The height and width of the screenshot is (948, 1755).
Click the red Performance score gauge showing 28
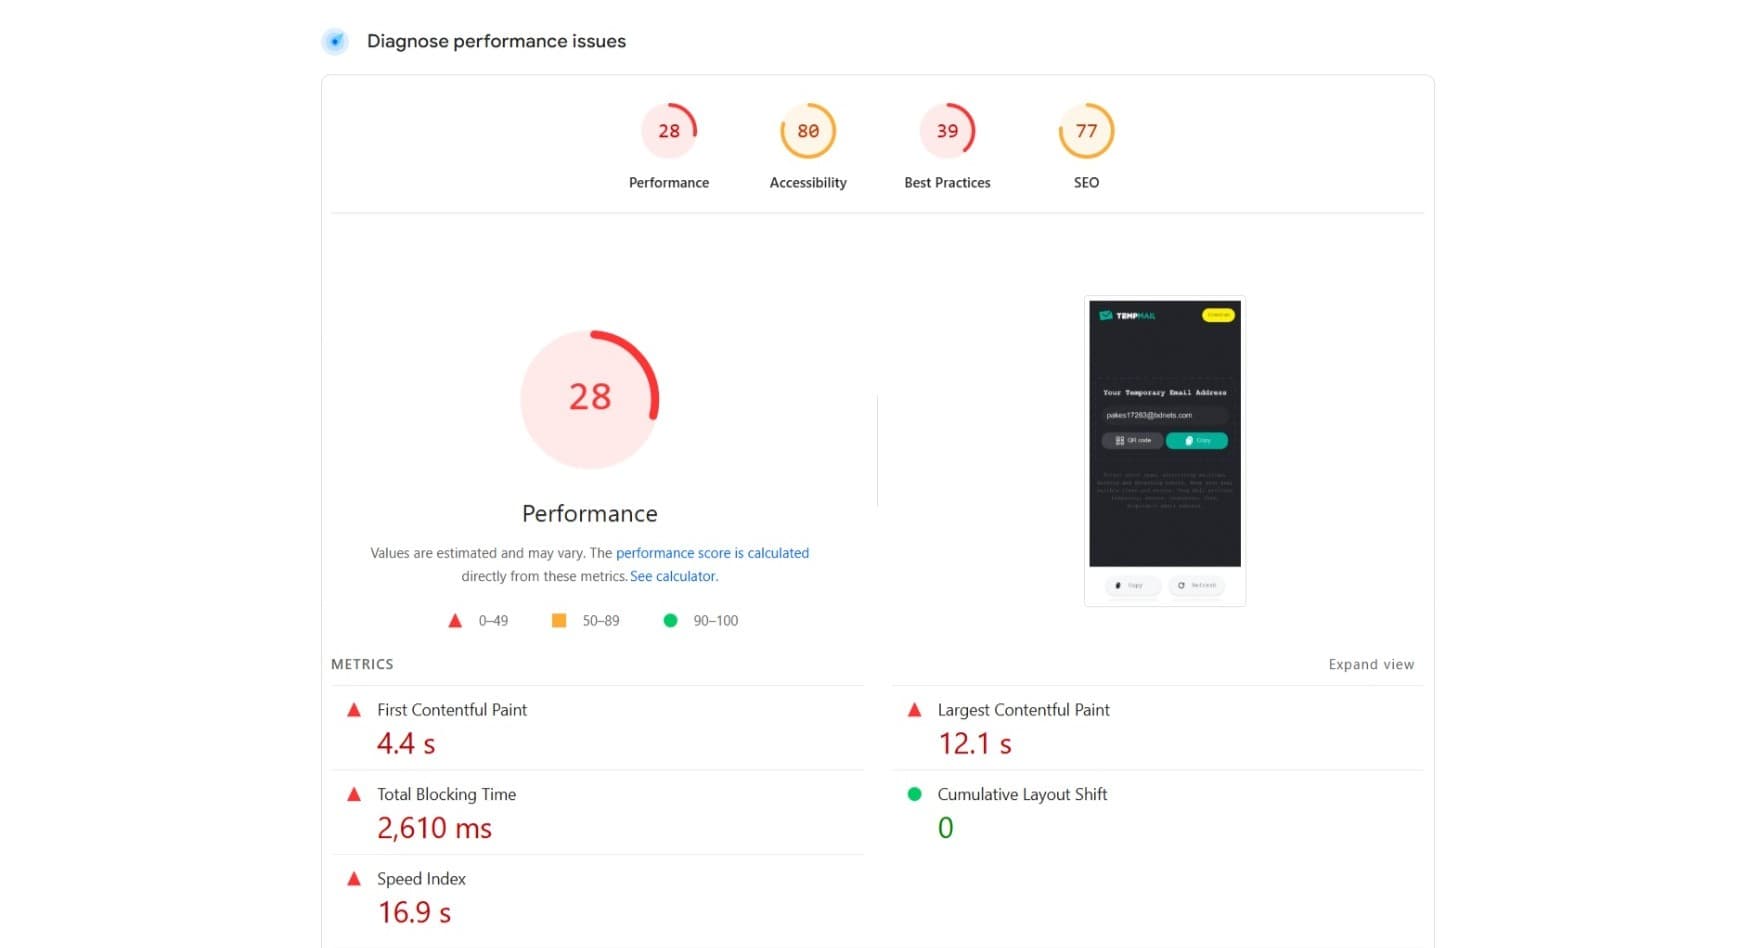669,130
